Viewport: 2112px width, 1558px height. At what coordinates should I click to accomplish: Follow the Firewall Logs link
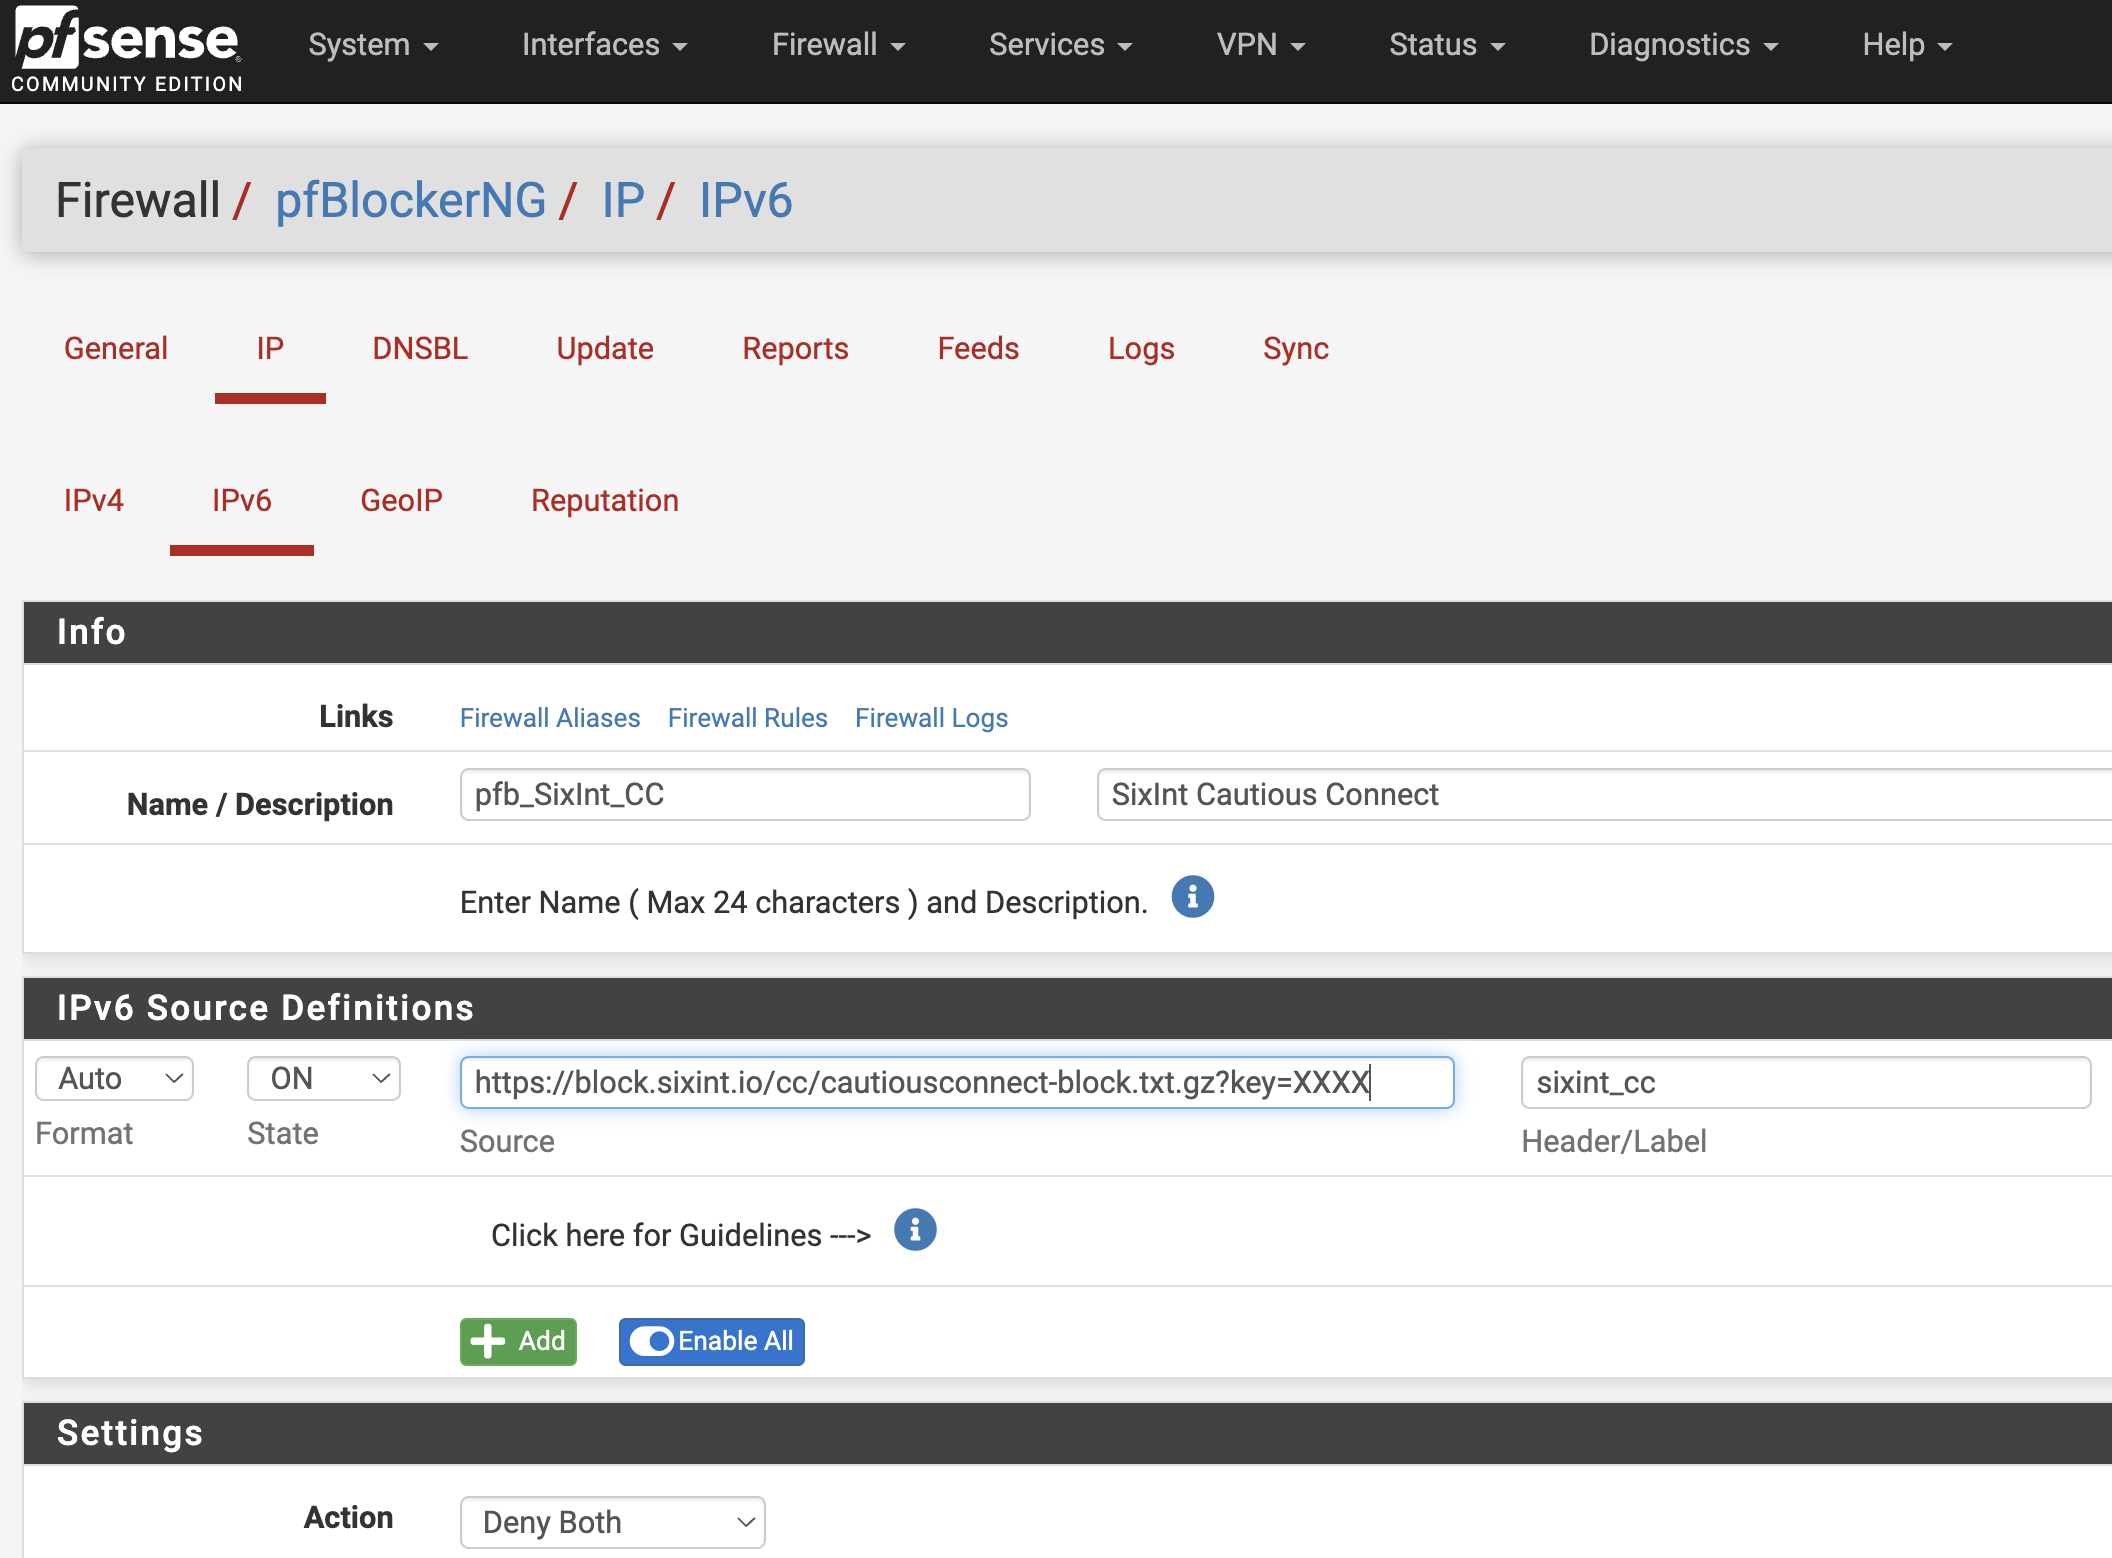[x=931, y=717]
